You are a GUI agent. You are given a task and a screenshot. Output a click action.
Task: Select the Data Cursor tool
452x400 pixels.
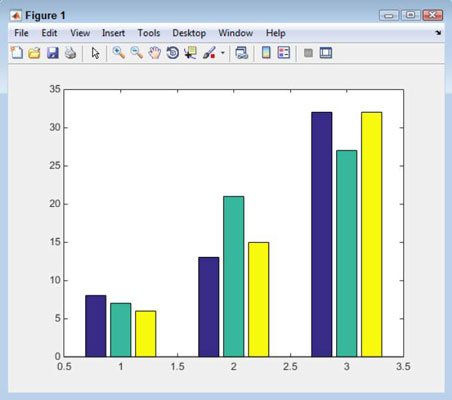(x=190, y=53)
